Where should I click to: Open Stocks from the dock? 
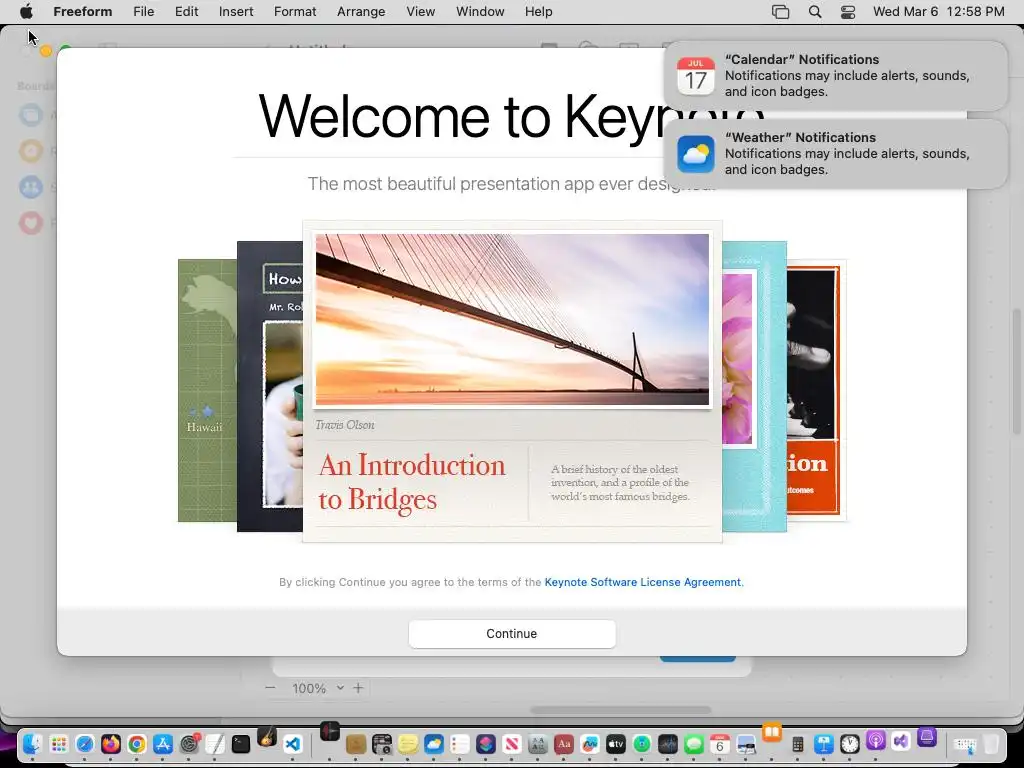pyautogui.click(x=667, y=744)
